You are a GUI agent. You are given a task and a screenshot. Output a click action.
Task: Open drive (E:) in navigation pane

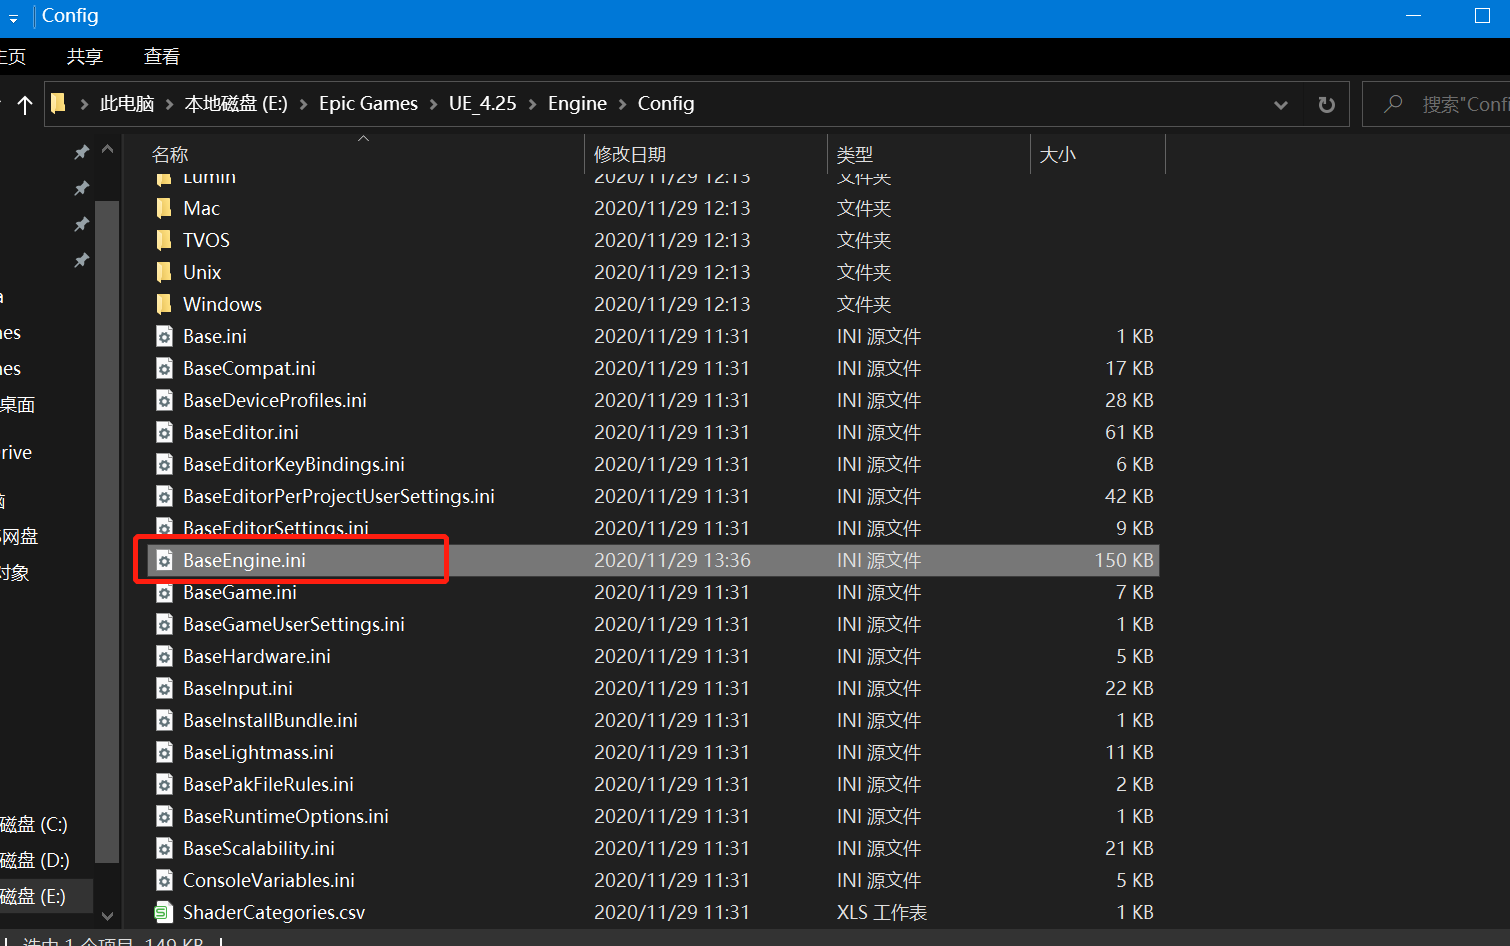point(33,896)
